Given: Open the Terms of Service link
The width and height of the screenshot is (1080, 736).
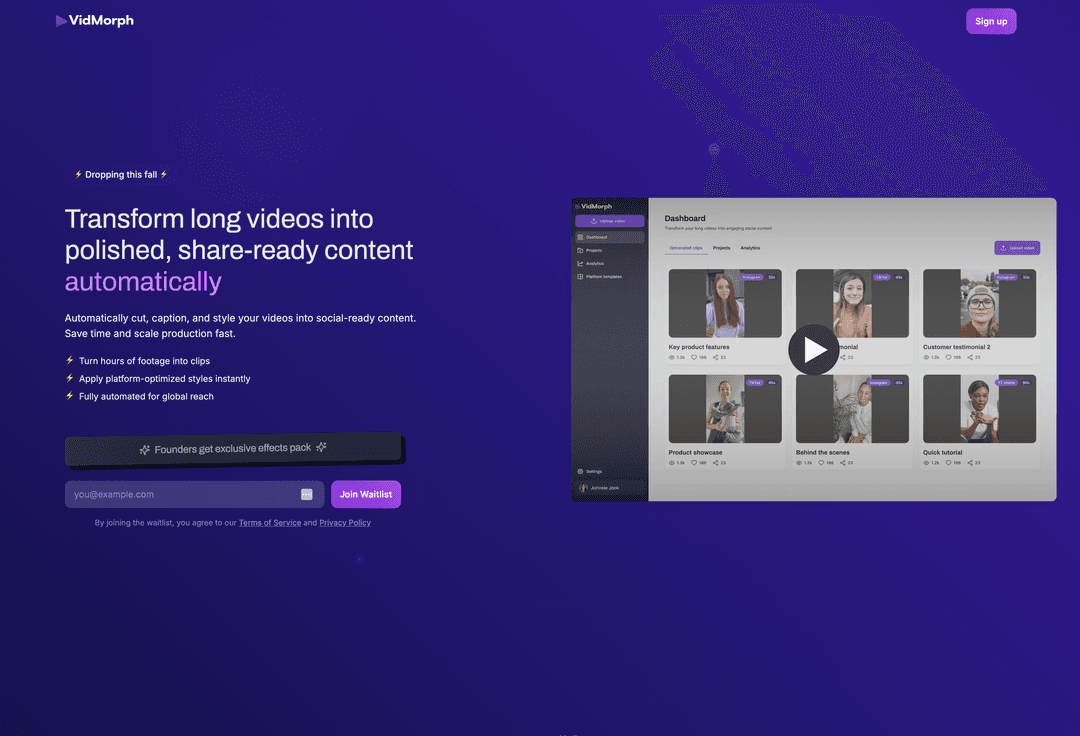Looking at the screenshot, I should pos(269,522).
